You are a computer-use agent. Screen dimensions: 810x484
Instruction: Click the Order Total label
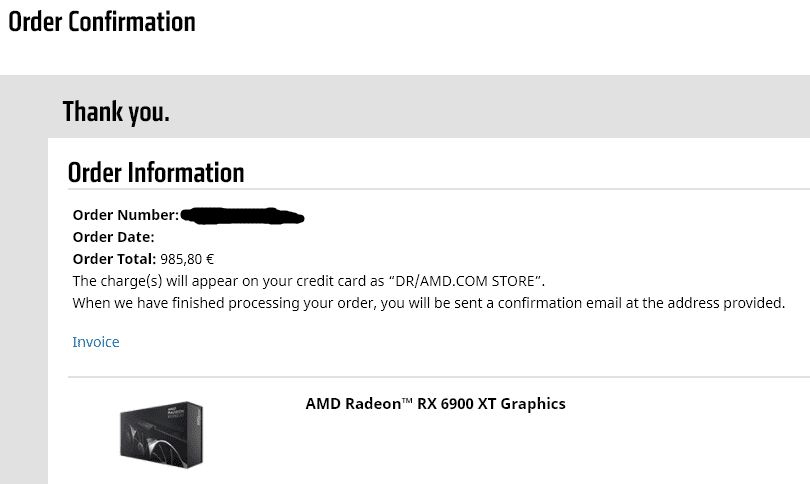pos(114,259)
